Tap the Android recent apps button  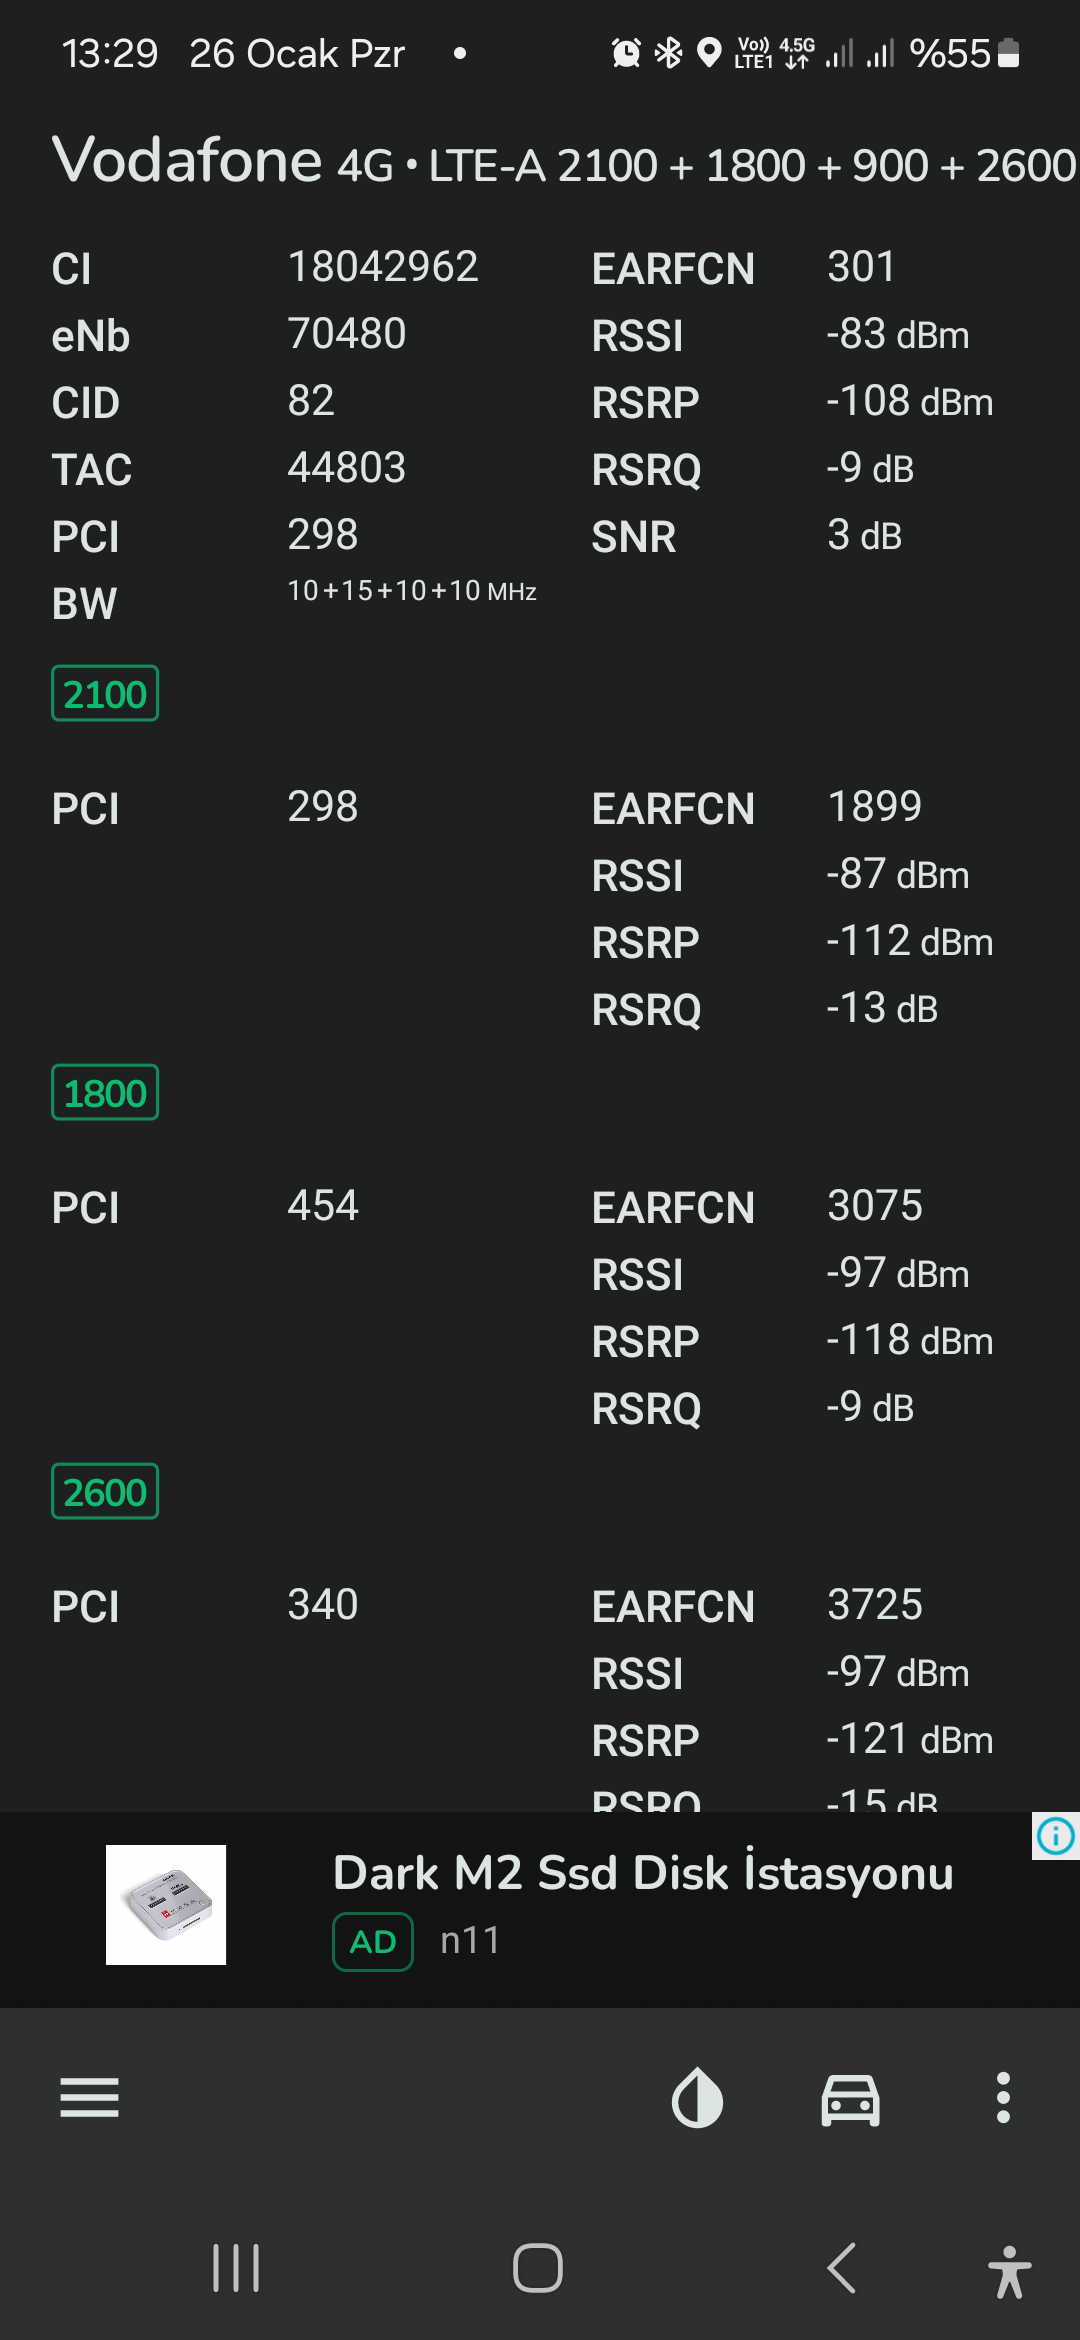pyautogui.click(x=237, y=2268)
